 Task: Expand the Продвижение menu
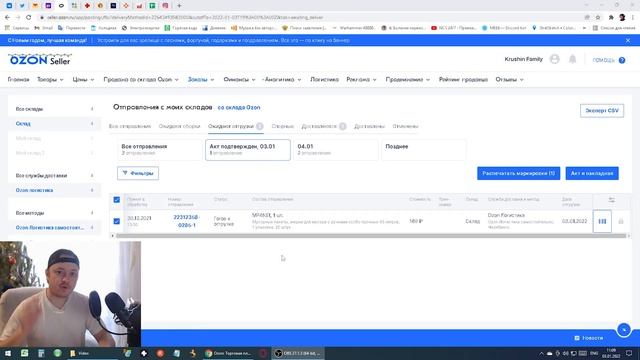click(408, 80)
